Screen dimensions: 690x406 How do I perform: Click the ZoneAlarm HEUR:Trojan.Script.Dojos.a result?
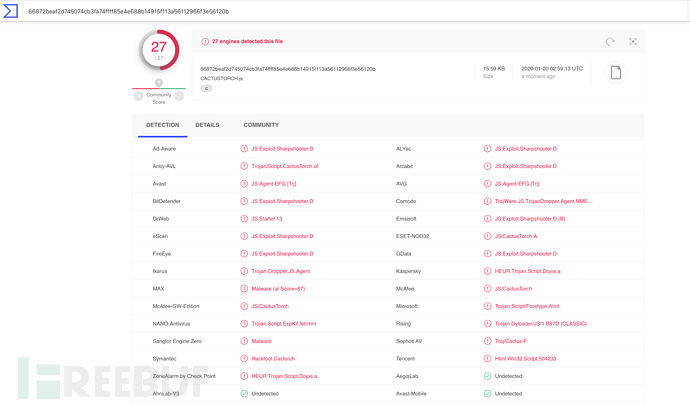click(x=284, y=376)
